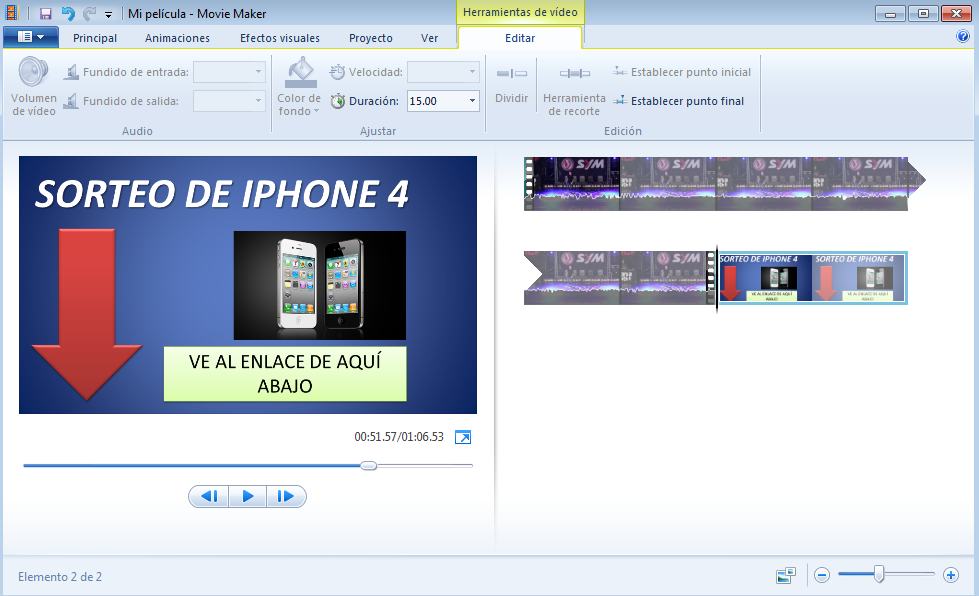Viewport: 979px width, 596px height.
Task: Open the Animaciones tab
Action: click(177, 38)
